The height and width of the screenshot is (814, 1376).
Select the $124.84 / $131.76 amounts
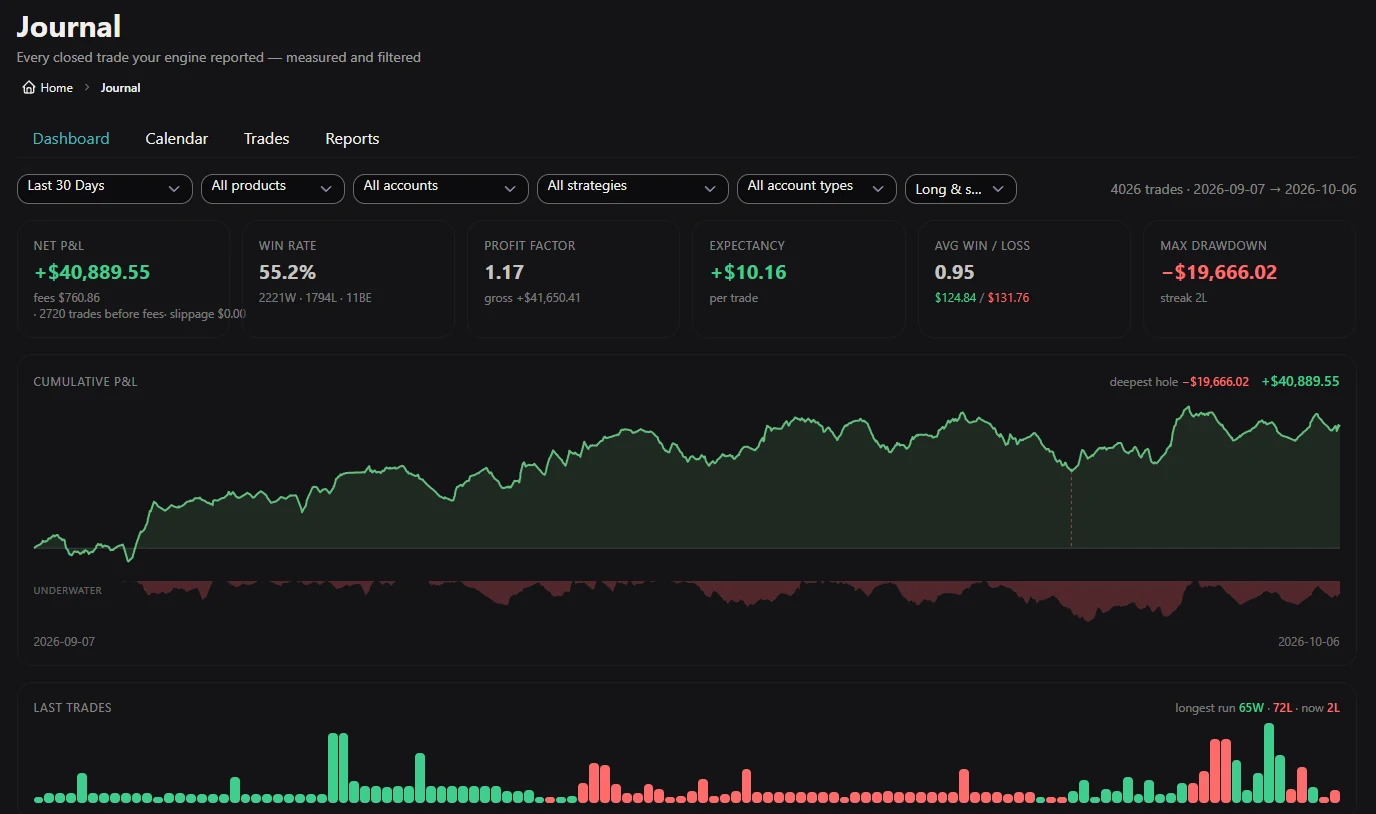pos(982,298)
